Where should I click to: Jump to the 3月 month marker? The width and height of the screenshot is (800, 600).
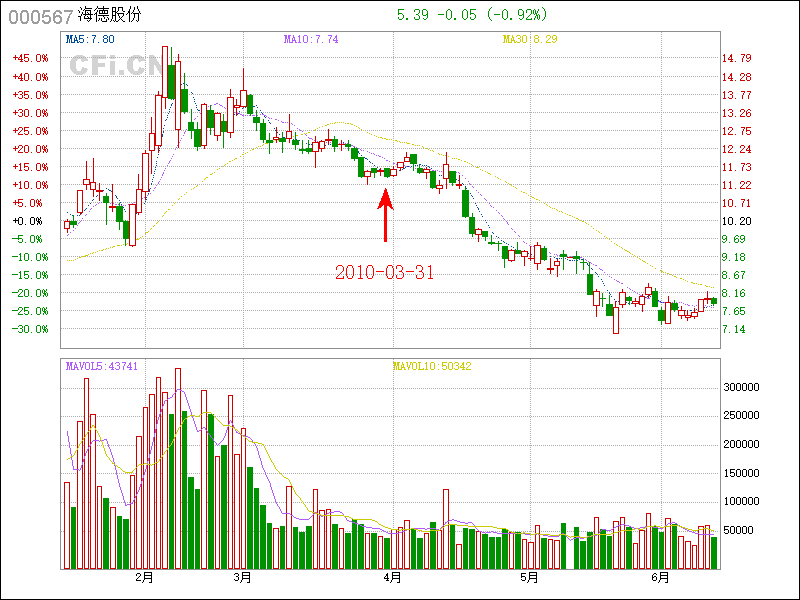242,577
